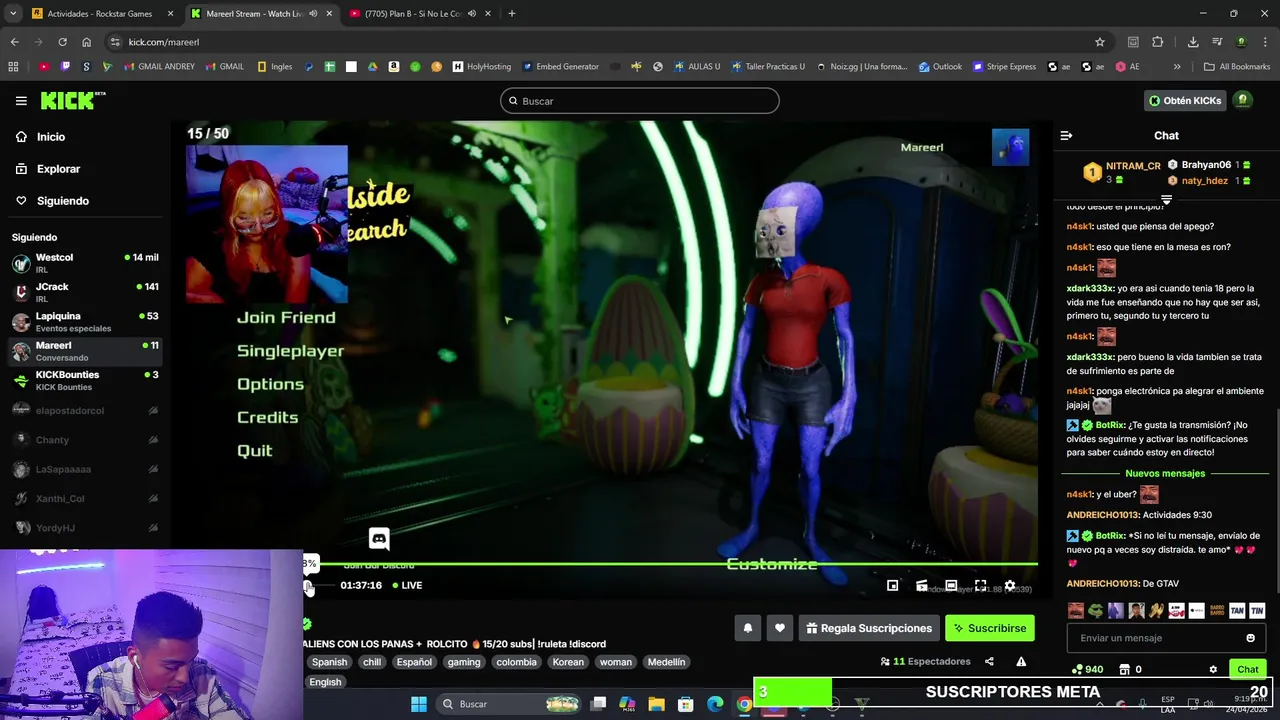Open the player settings gear

[1010, 586]
